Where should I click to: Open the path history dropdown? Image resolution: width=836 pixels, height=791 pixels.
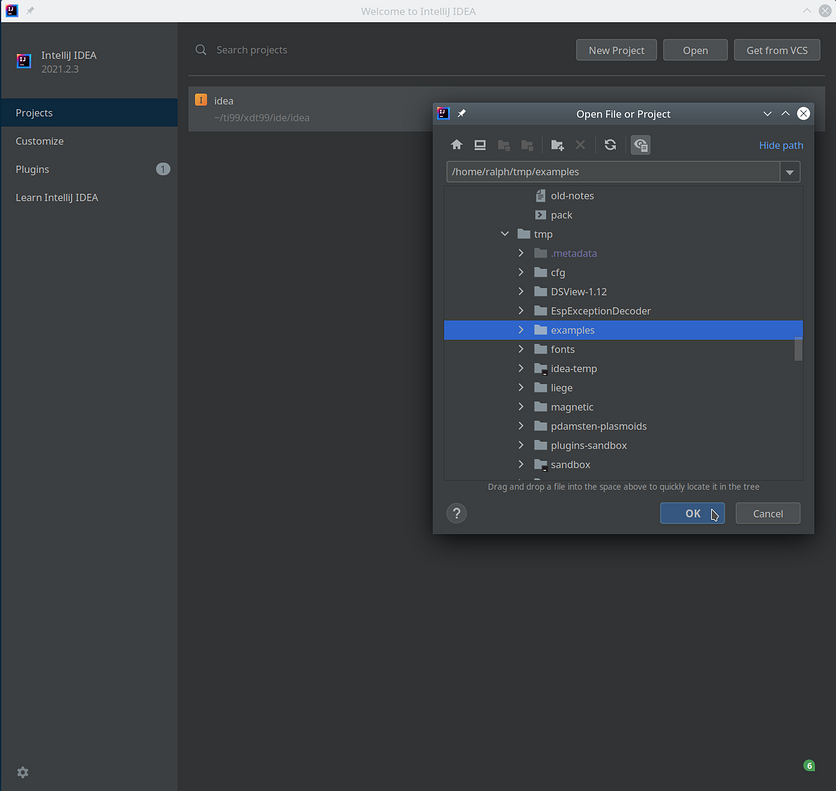point(791,172)
